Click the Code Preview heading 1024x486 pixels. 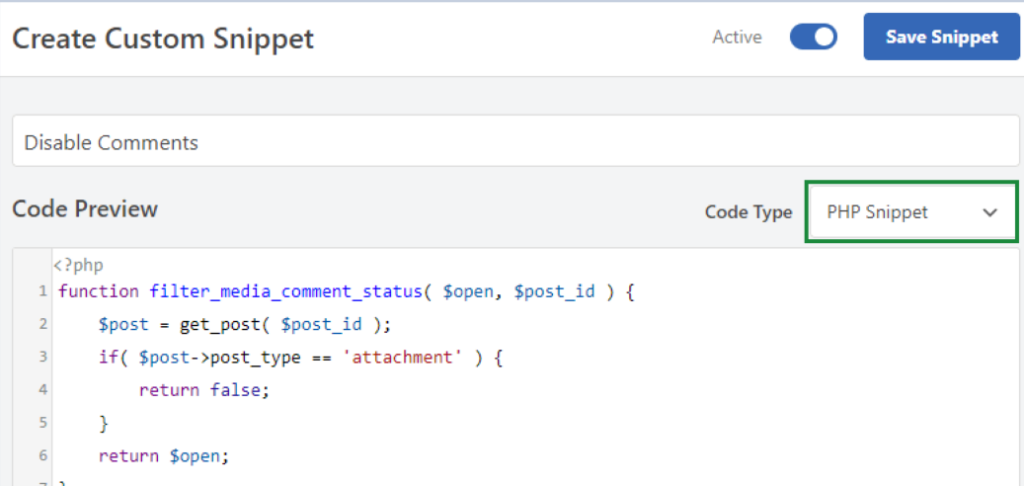[85, 209]
